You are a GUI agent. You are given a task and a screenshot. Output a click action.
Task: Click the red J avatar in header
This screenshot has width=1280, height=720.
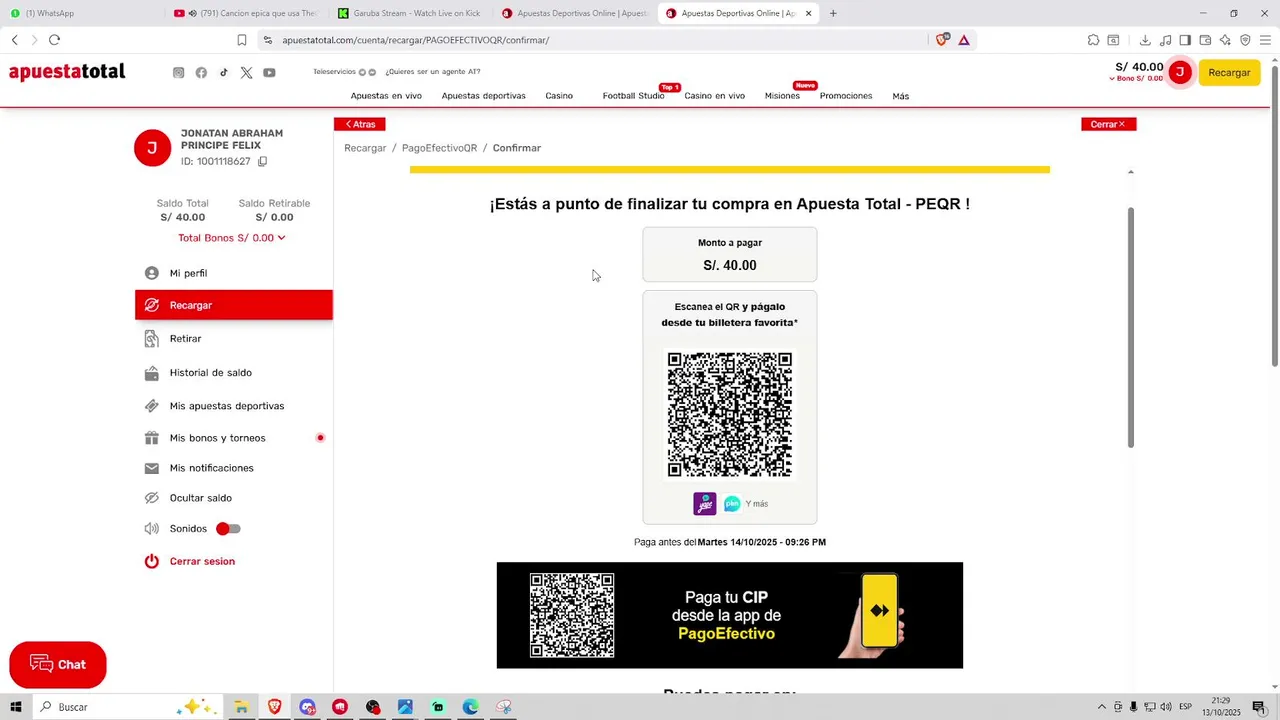point(1180,72)
